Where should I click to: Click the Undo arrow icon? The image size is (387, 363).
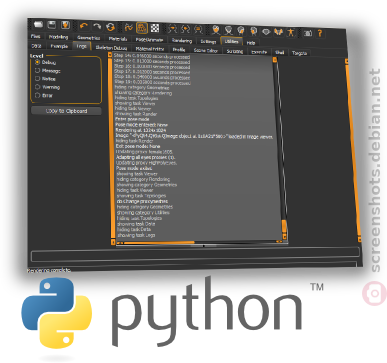click(84, 26)
